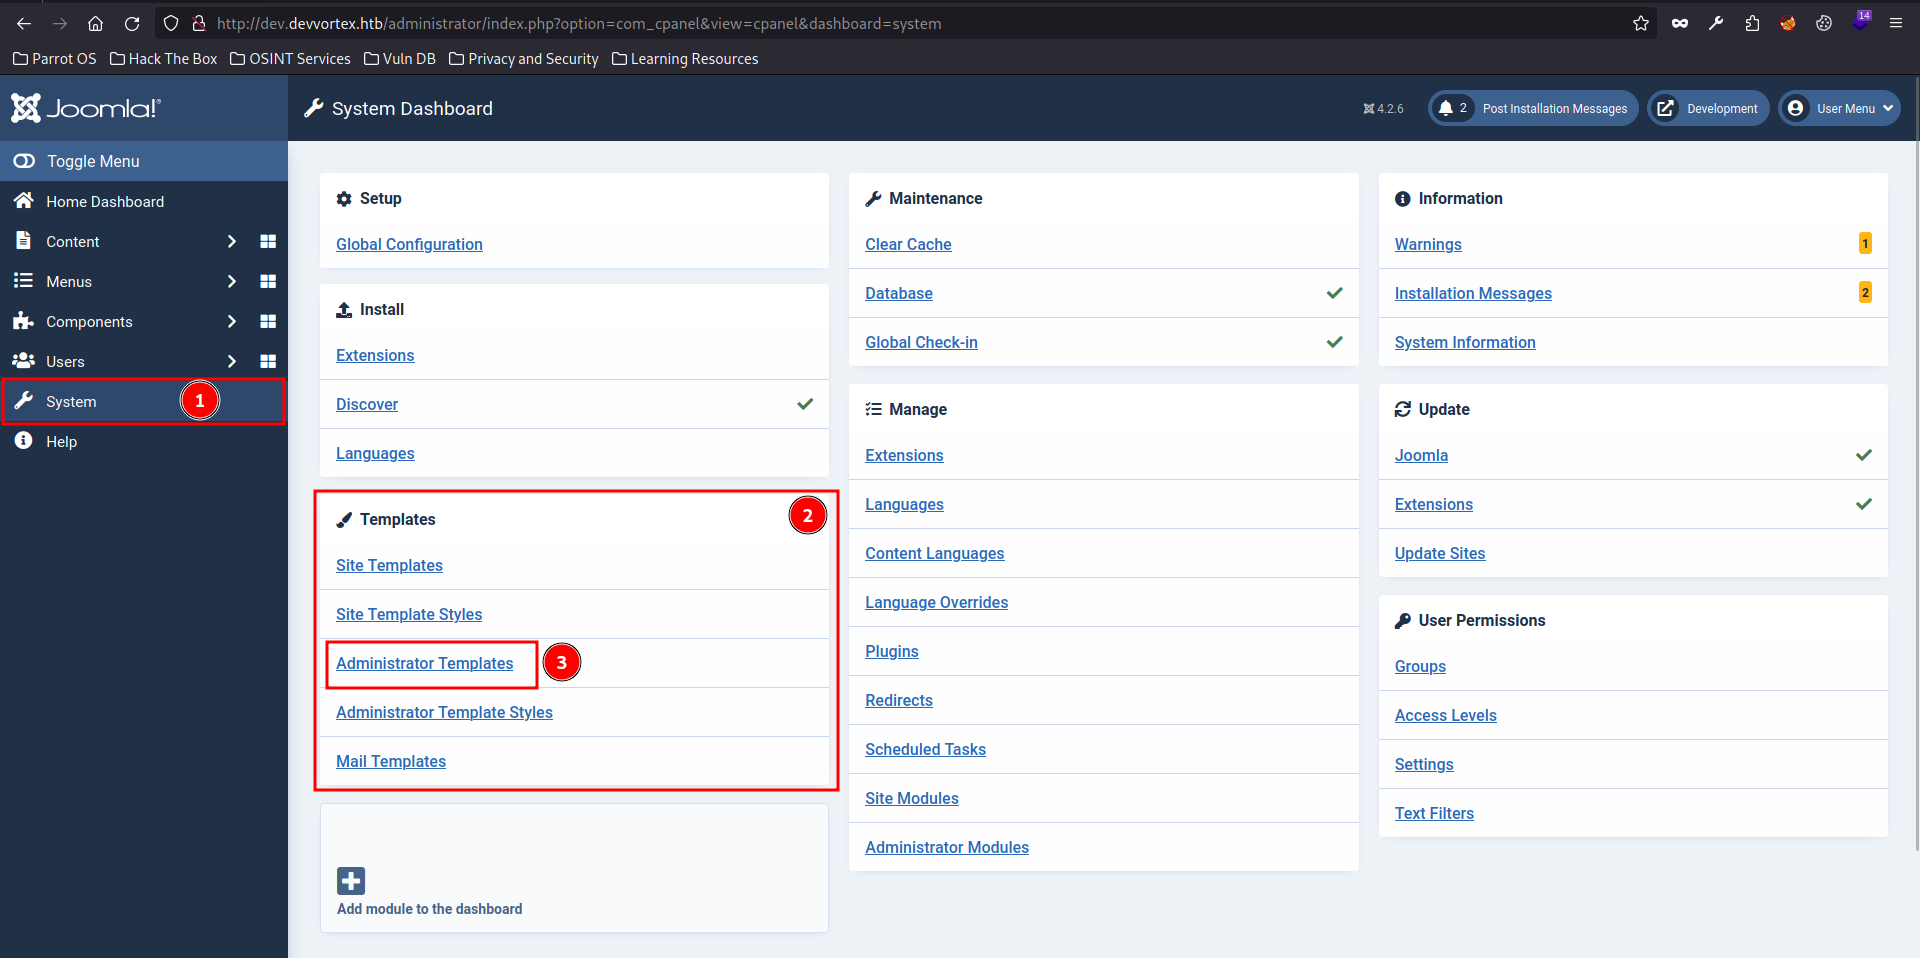The image size is (1920, 958).
Task: Click the plus icon to add module
Action: click(351, 881)
